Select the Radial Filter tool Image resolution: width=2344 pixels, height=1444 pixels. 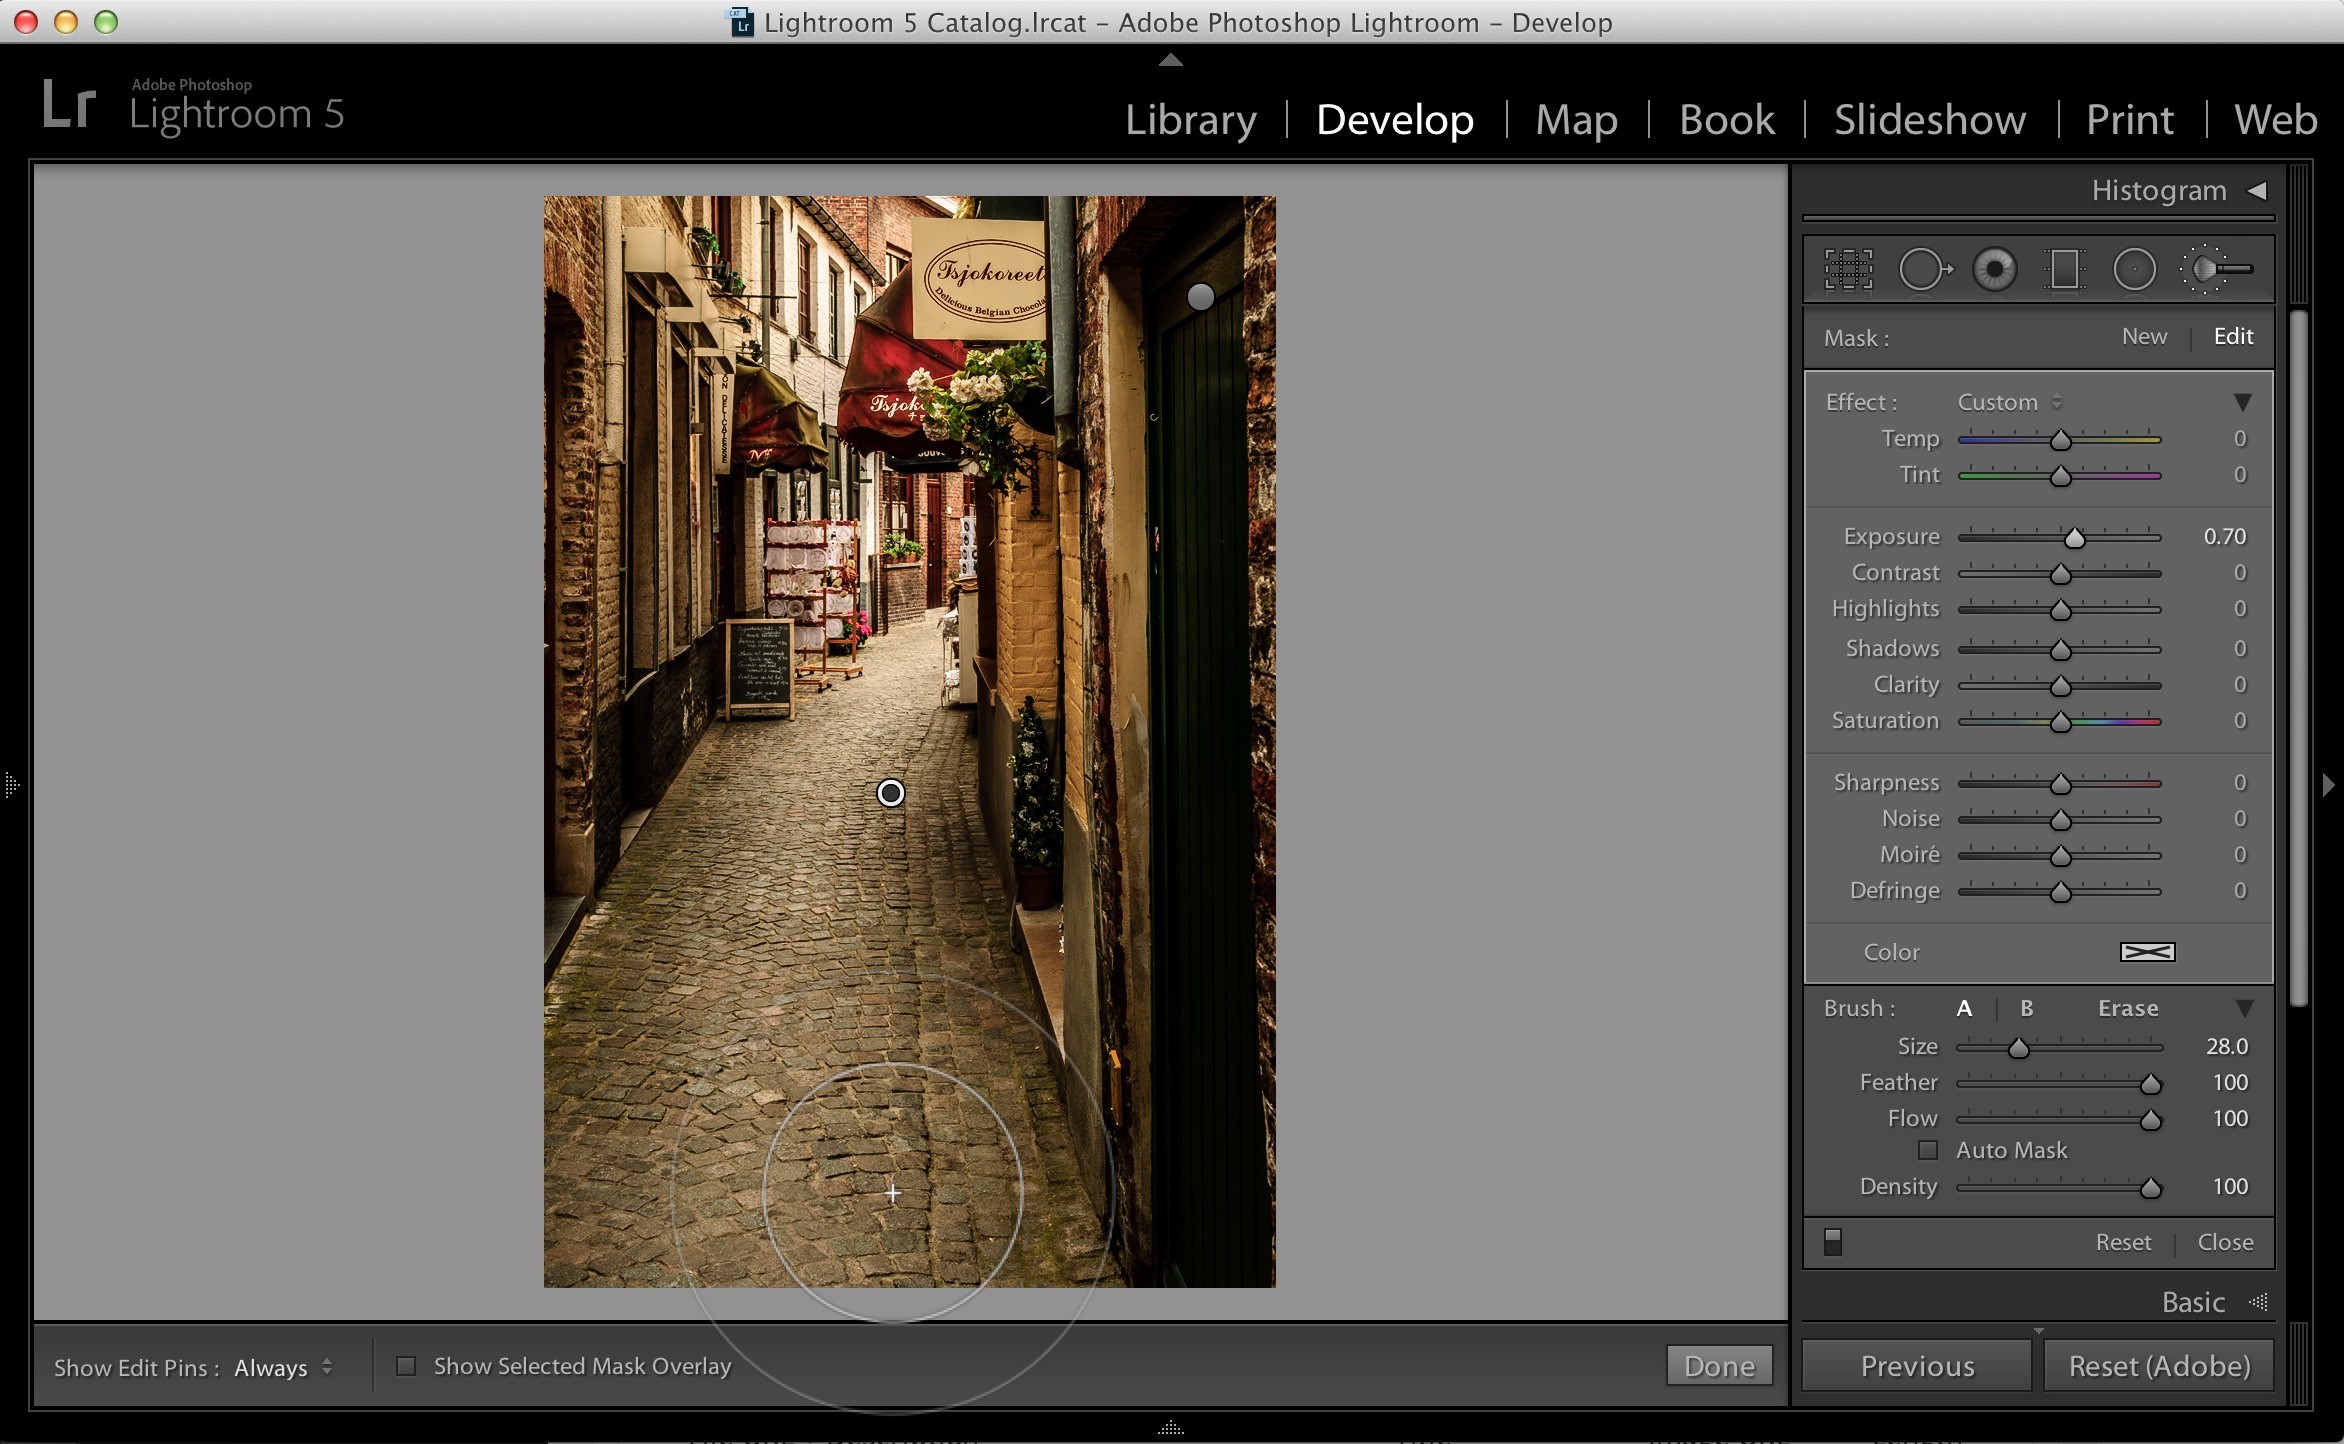point(2134,269)
